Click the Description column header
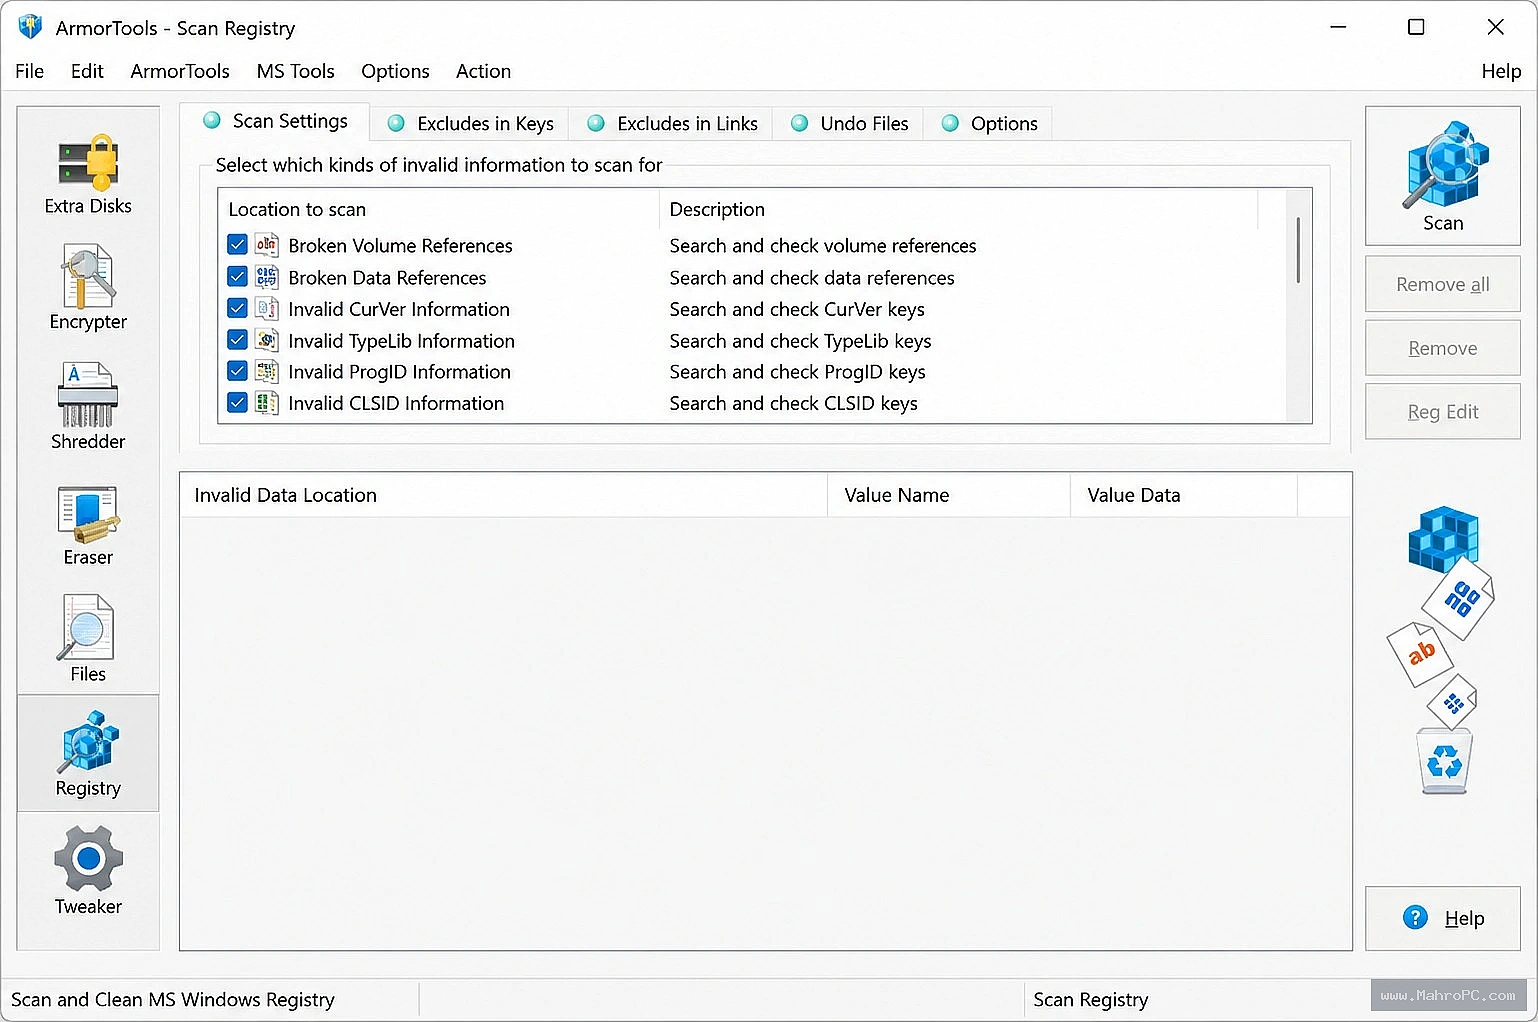Screen dimensions: 1538x1022 point(958,209)
